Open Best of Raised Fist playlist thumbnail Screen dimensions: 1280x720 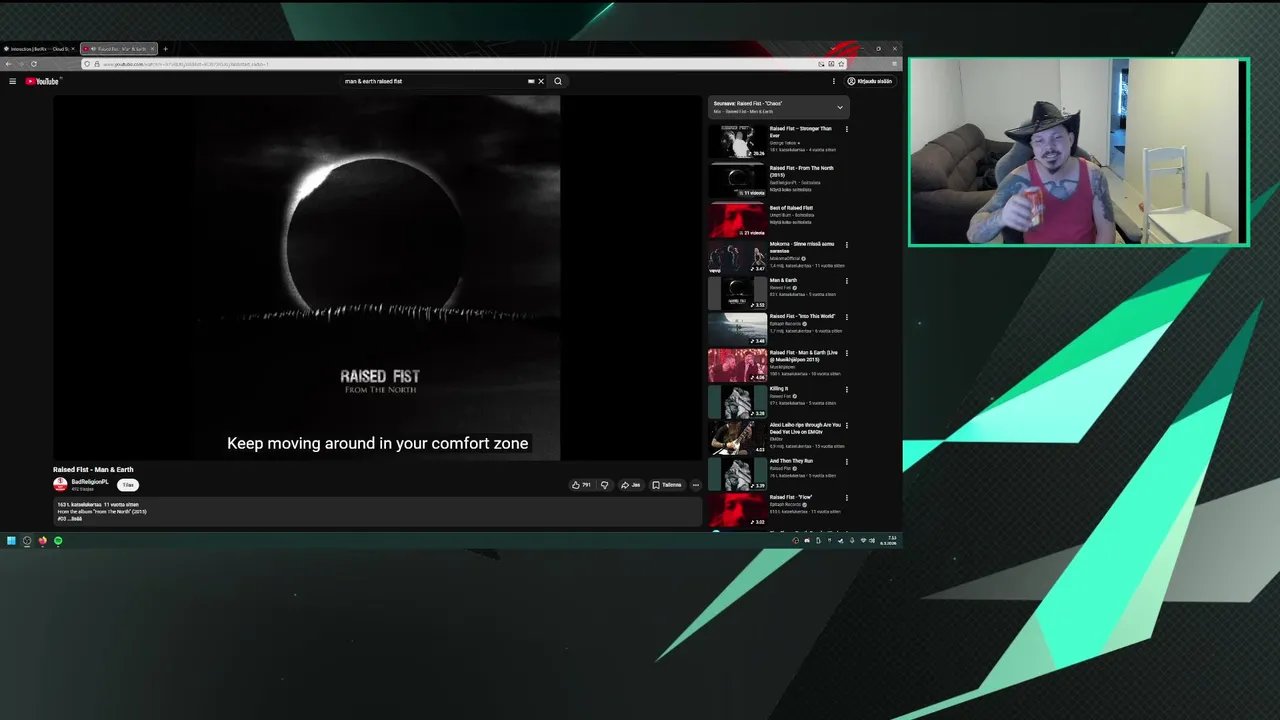(x=738, y=221)
